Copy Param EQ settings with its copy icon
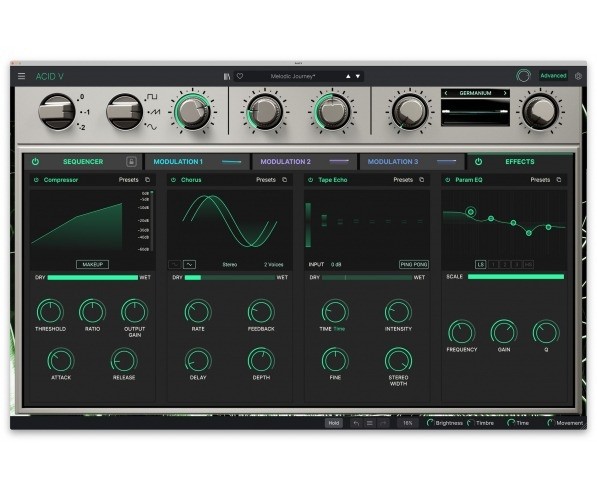This screenshot has height=497, width=597. (x=559, y=179)
